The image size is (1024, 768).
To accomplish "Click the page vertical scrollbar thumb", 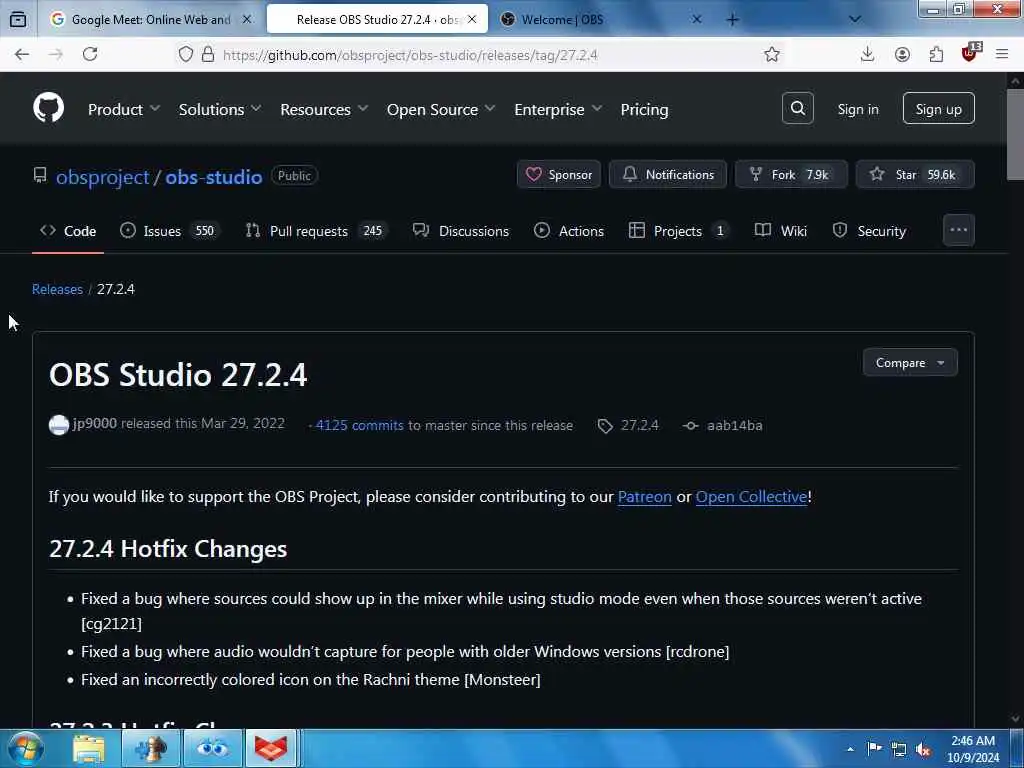I will coord(1015,135).
